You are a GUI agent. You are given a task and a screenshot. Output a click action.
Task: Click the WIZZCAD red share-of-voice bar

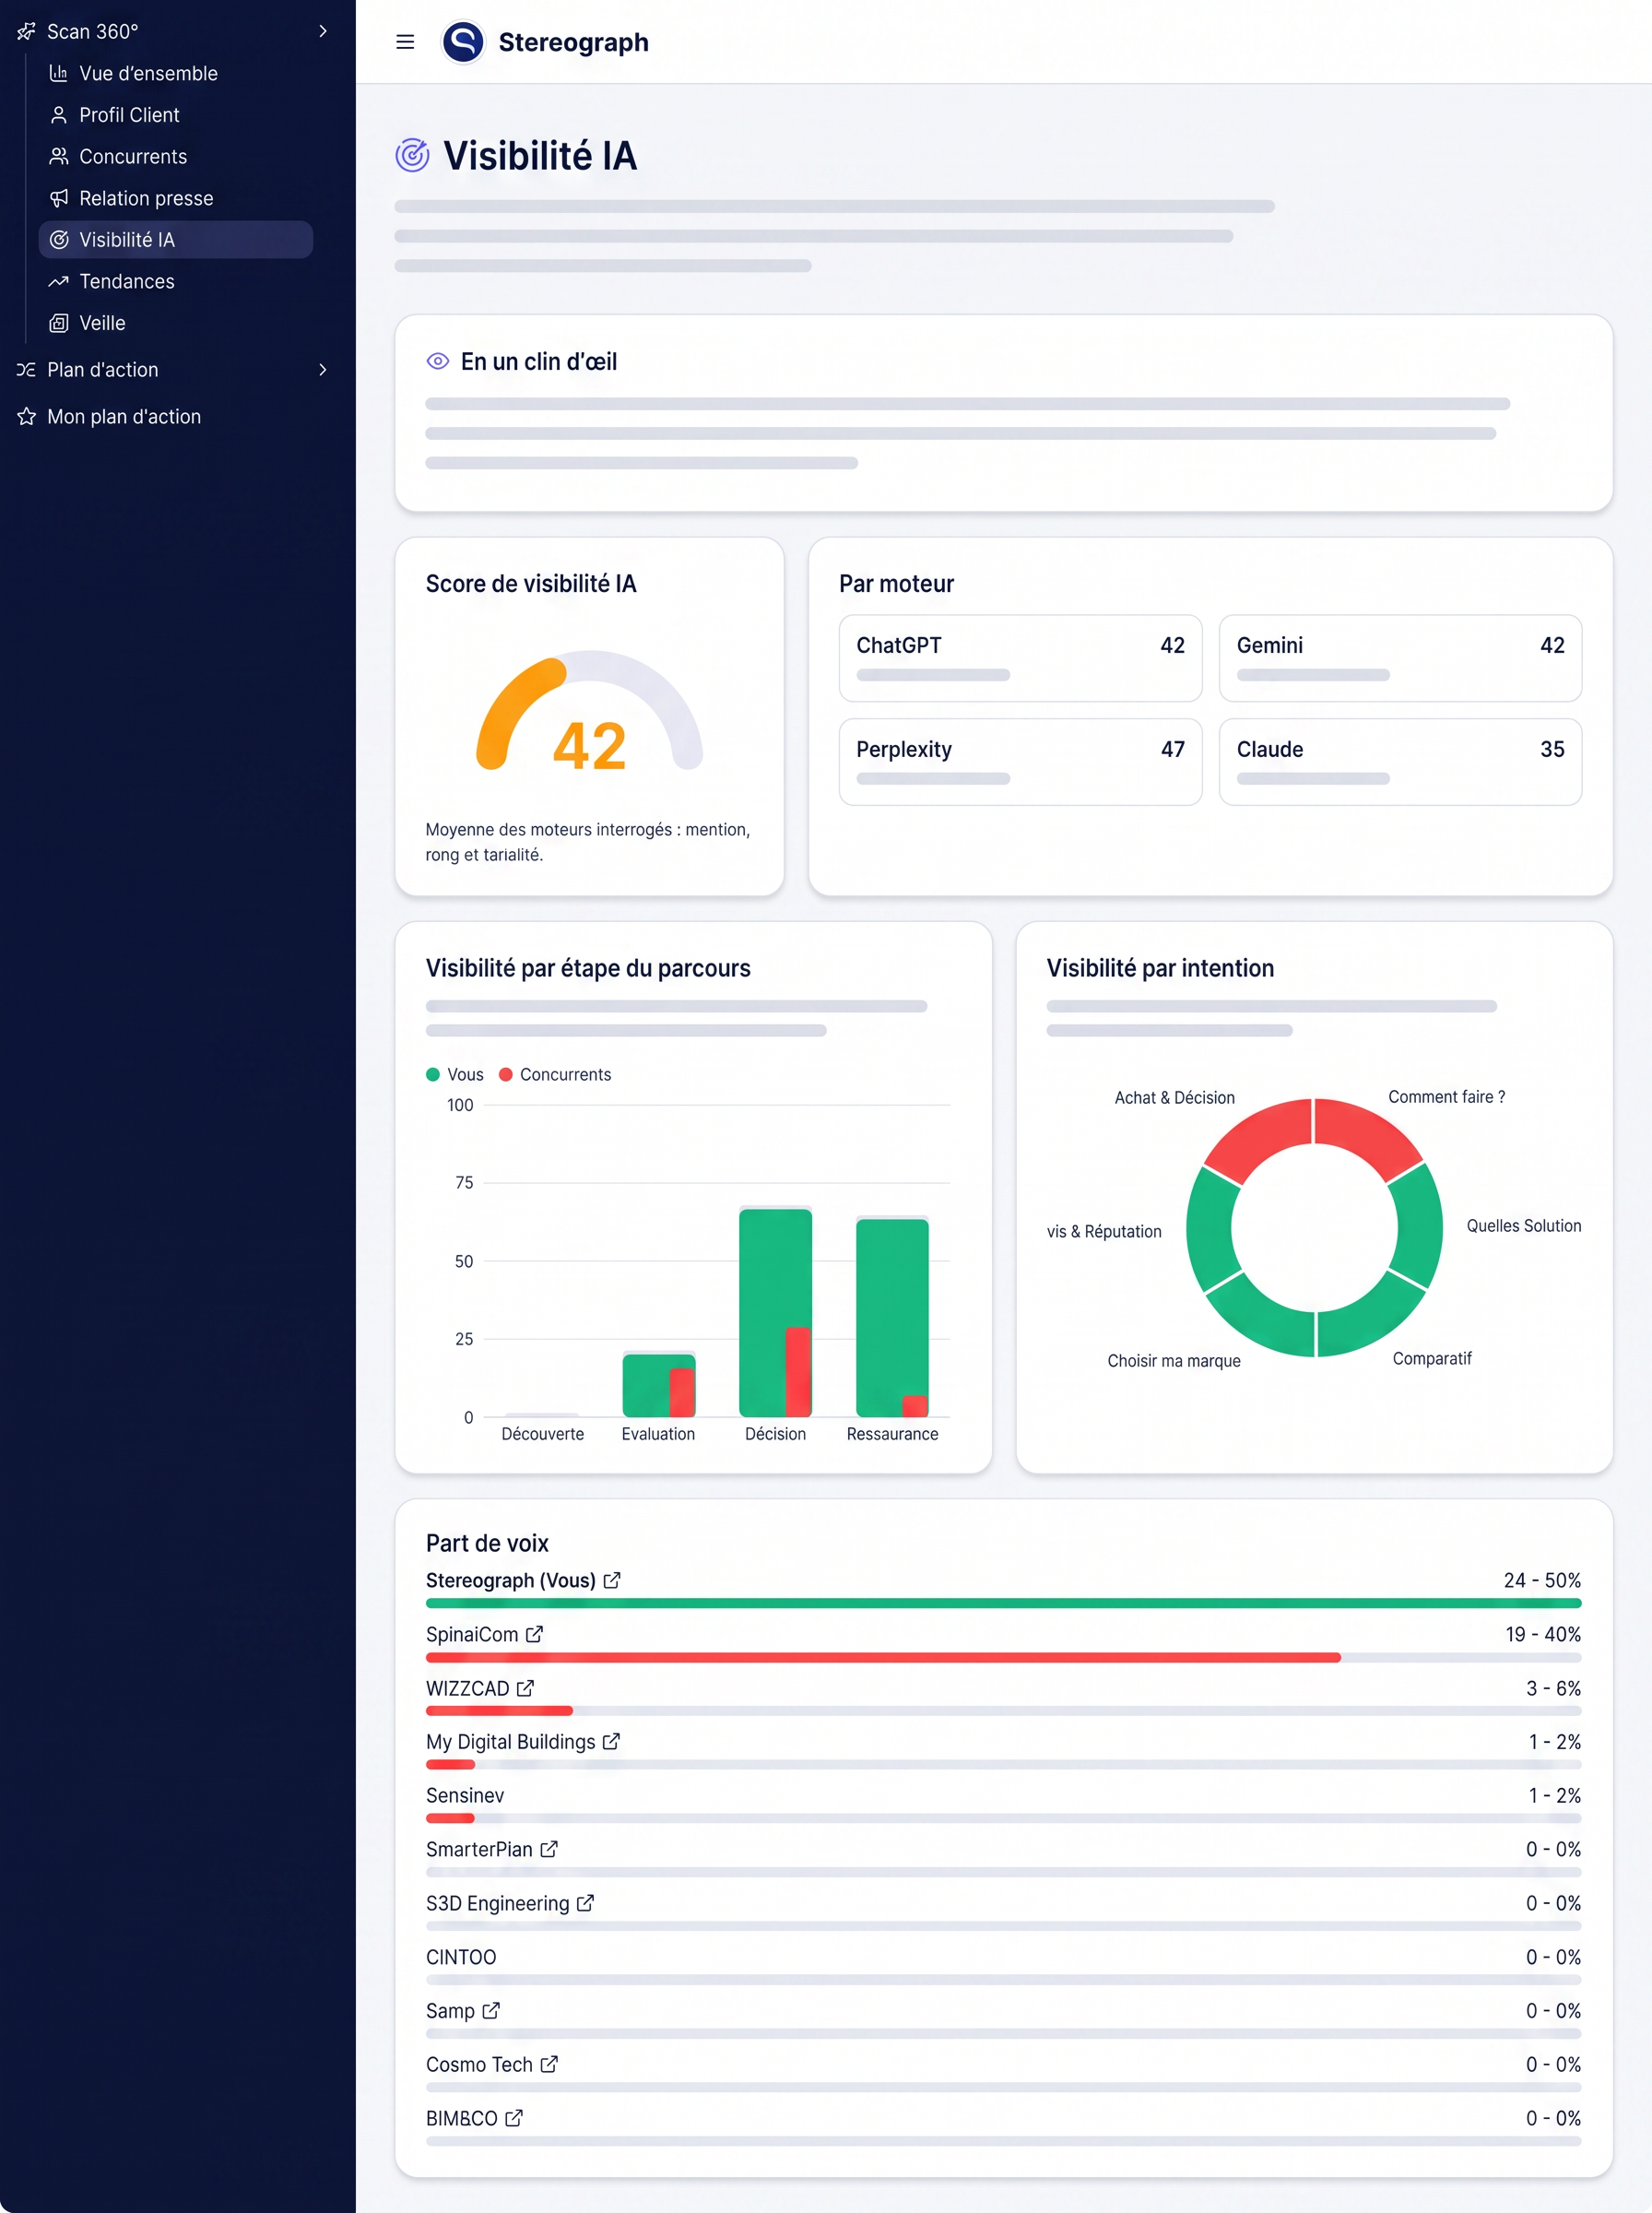click(x=499, y=1711)
